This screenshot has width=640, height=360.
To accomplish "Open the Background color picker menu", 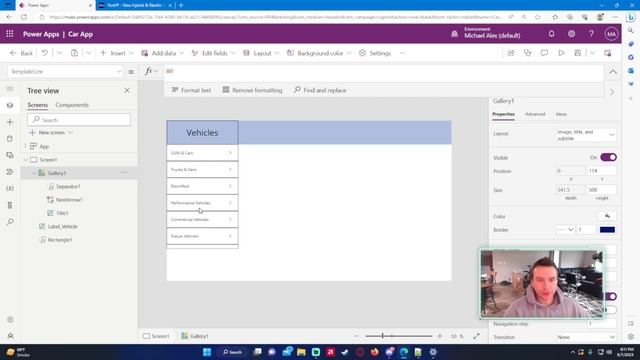I will (319, 53).
